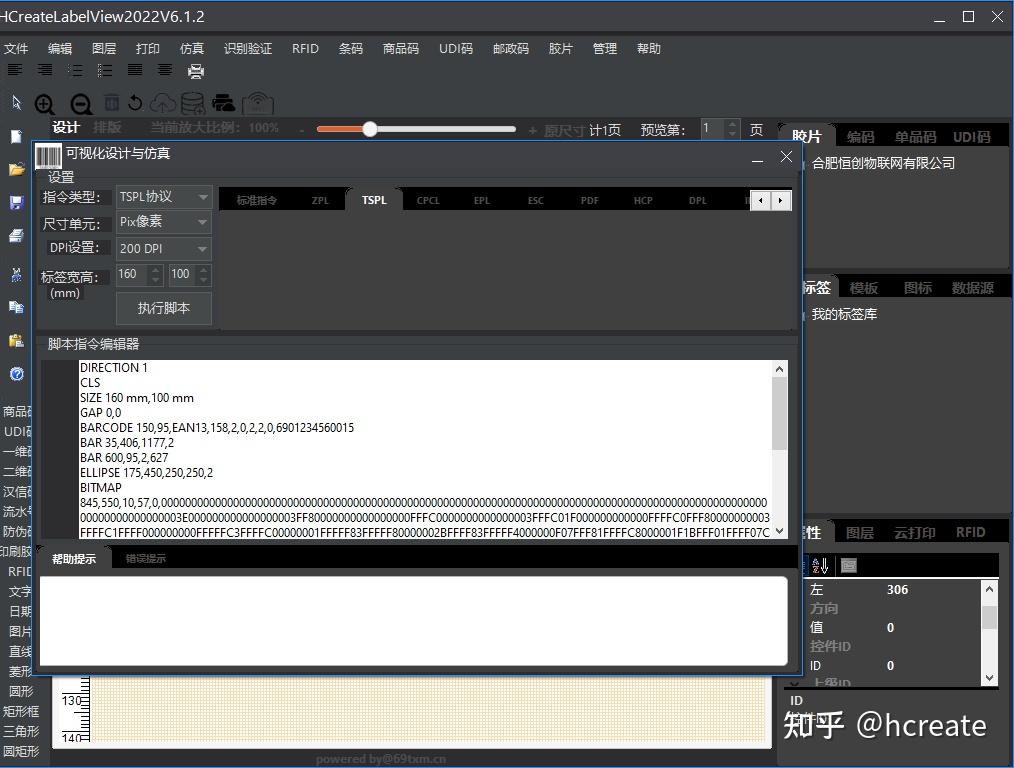Screen dimensions: 1014x768
Task: Click the blue help question mark icon
Action: pos(17,374)
